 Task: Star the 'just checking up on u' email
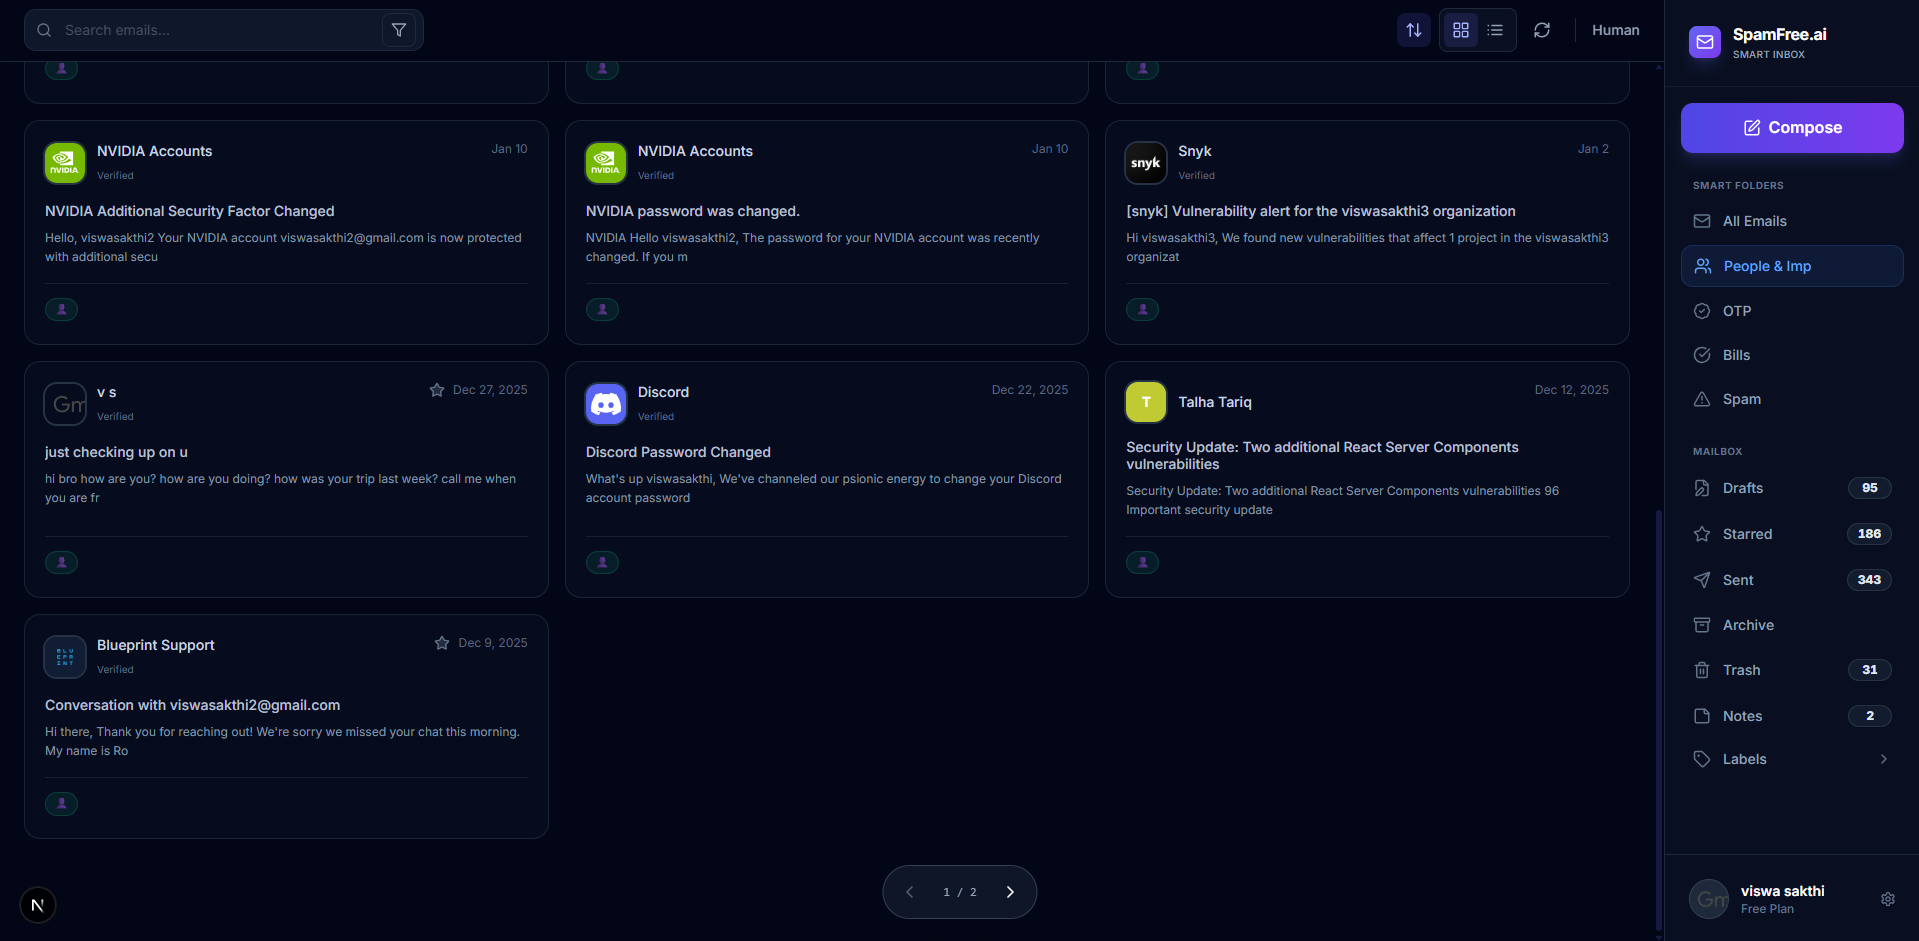(437, 390)
